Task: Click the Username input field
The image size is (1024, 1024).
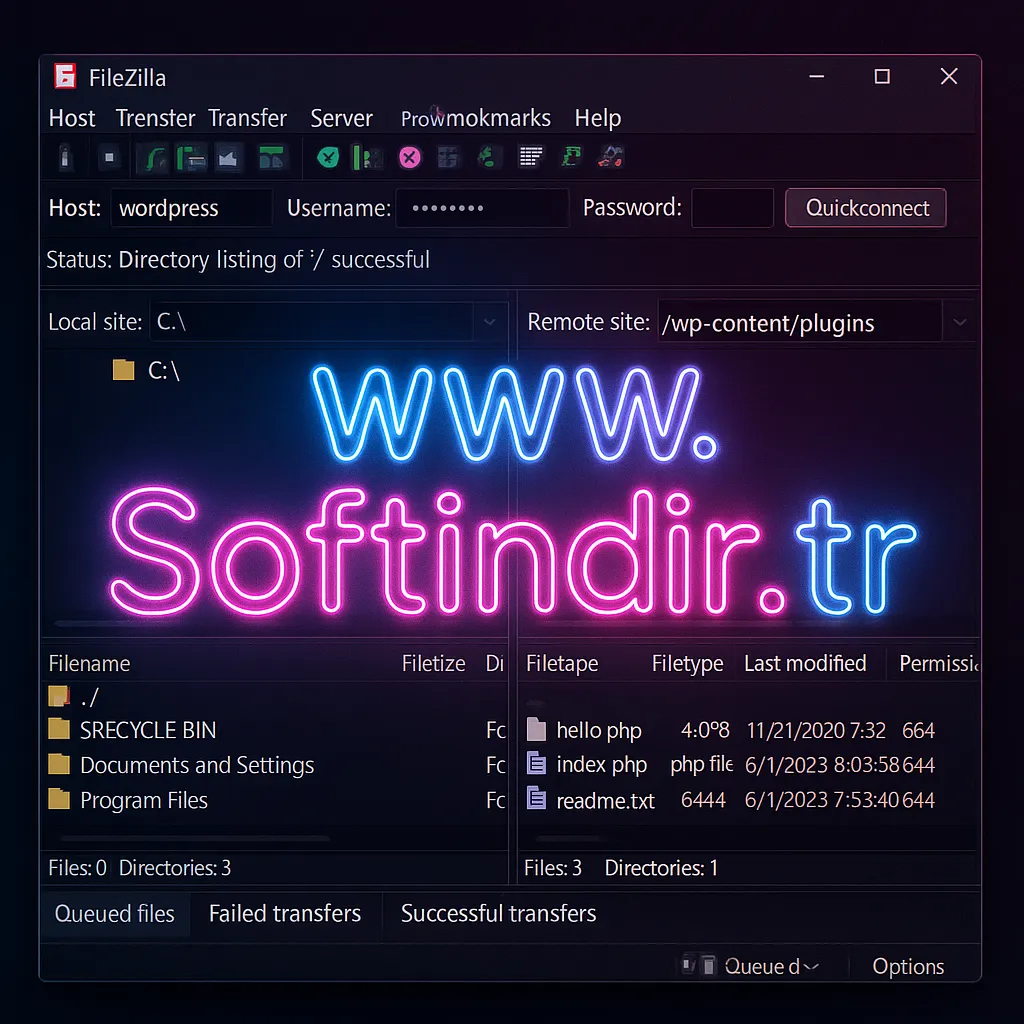Action: [x=482, y=208]
